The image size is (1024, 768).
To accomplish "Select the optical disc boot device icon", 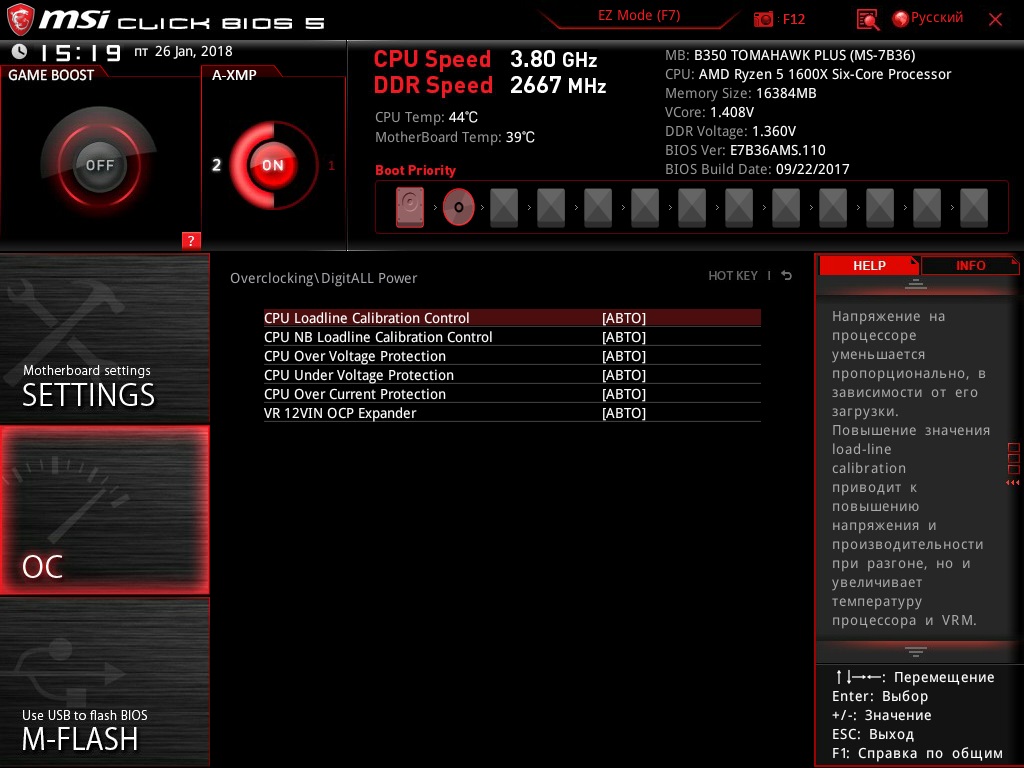I will (x=458, y=207).
